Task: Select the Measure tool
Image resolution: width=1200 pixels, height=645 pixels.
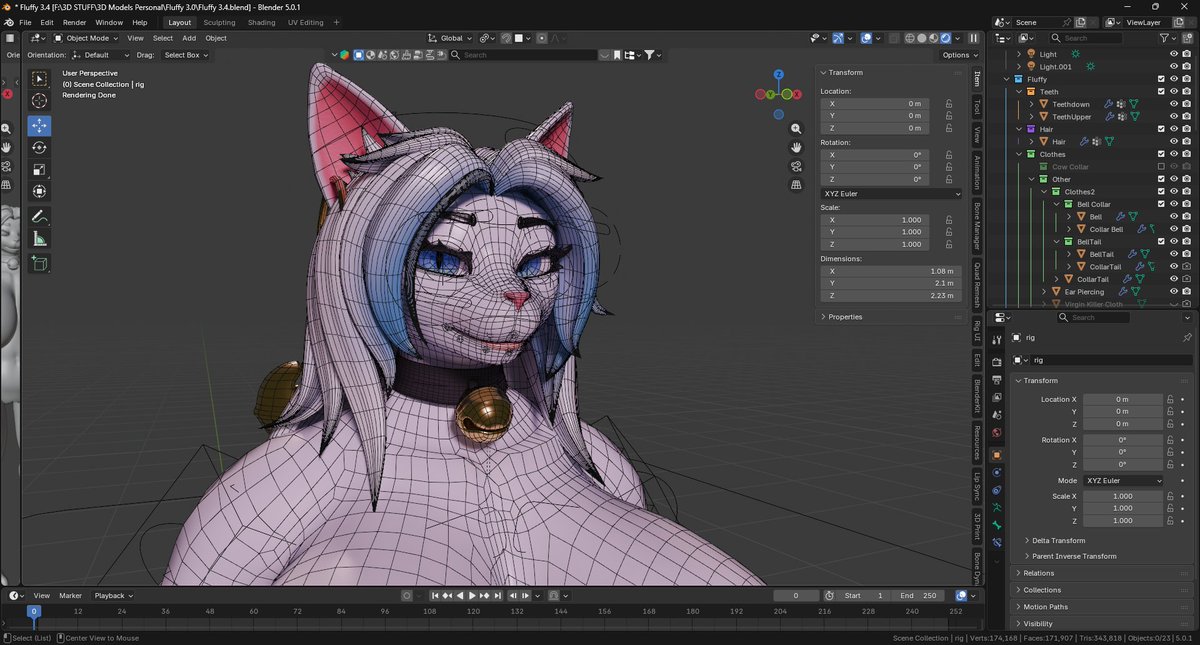Action: coord(40,239)
